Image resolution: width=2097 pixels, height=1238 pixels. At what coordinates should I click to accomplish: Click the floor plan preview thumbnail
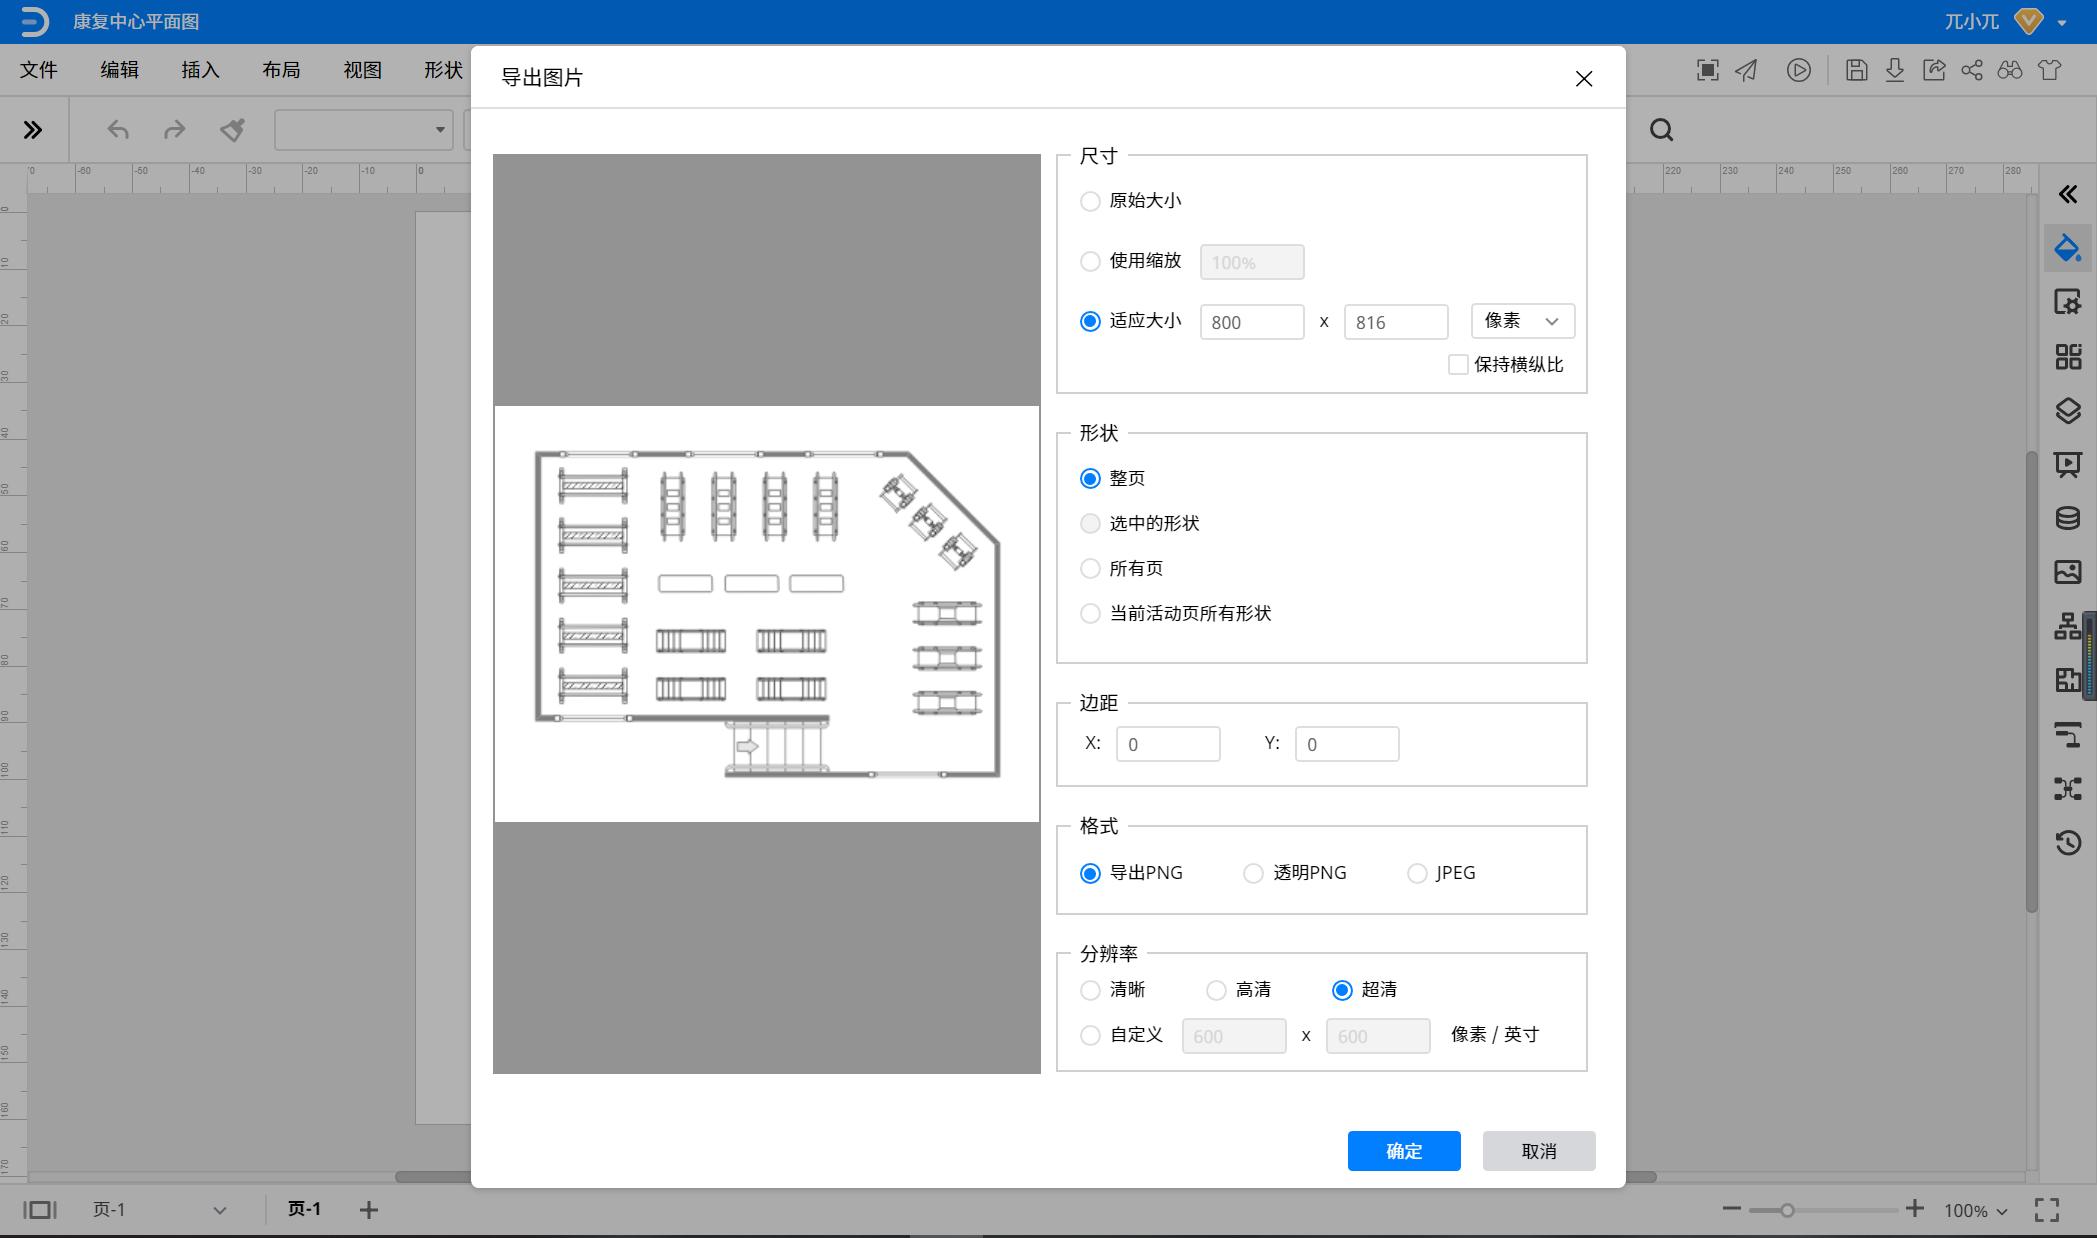[765, 612]
